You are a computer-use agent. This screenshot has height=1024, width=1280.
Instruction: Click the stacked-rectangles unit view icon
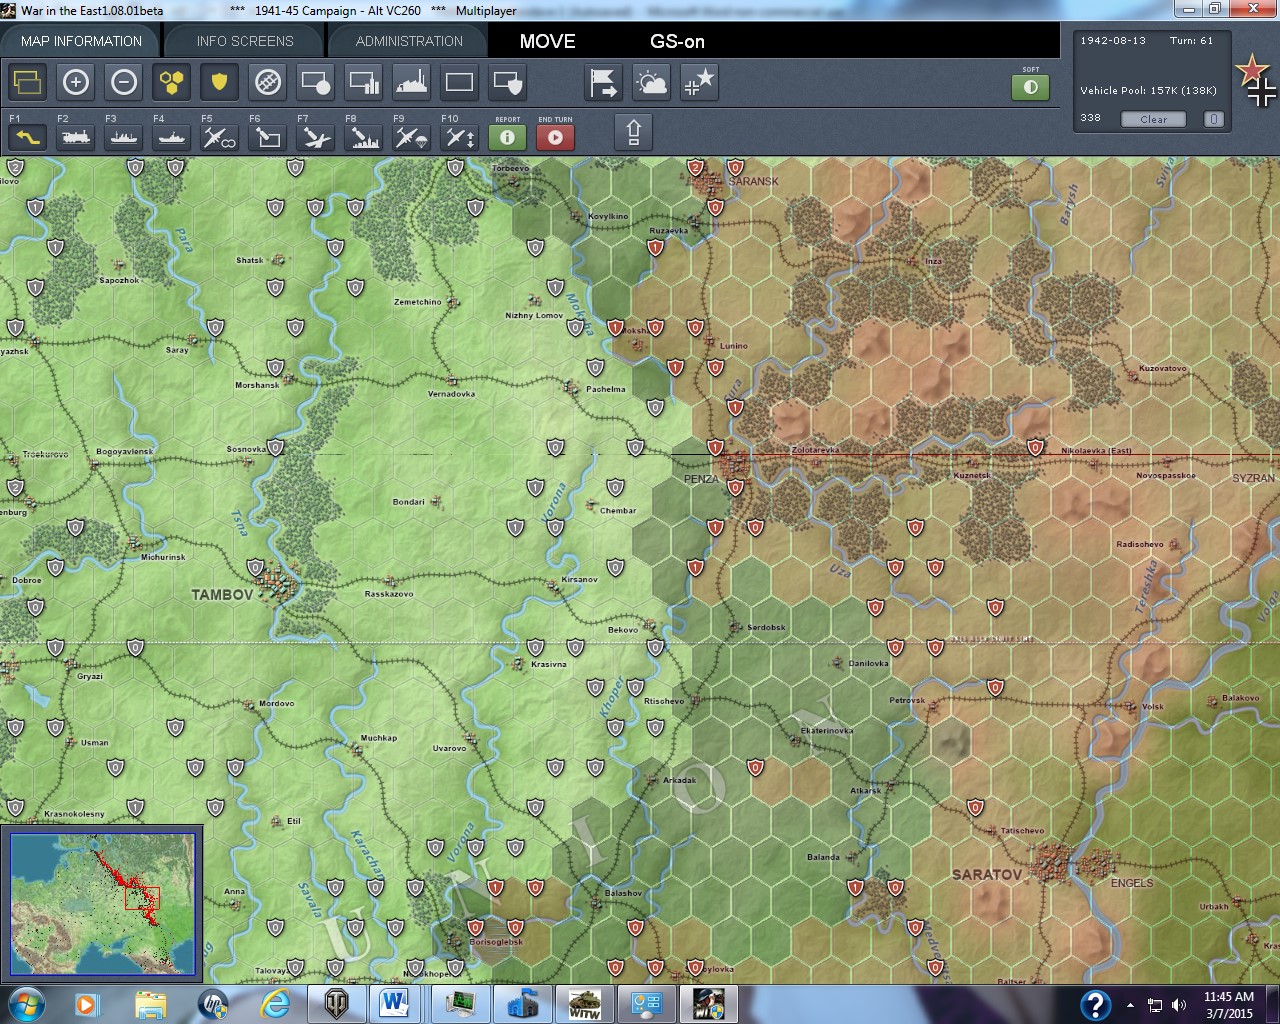pos(28,82)
